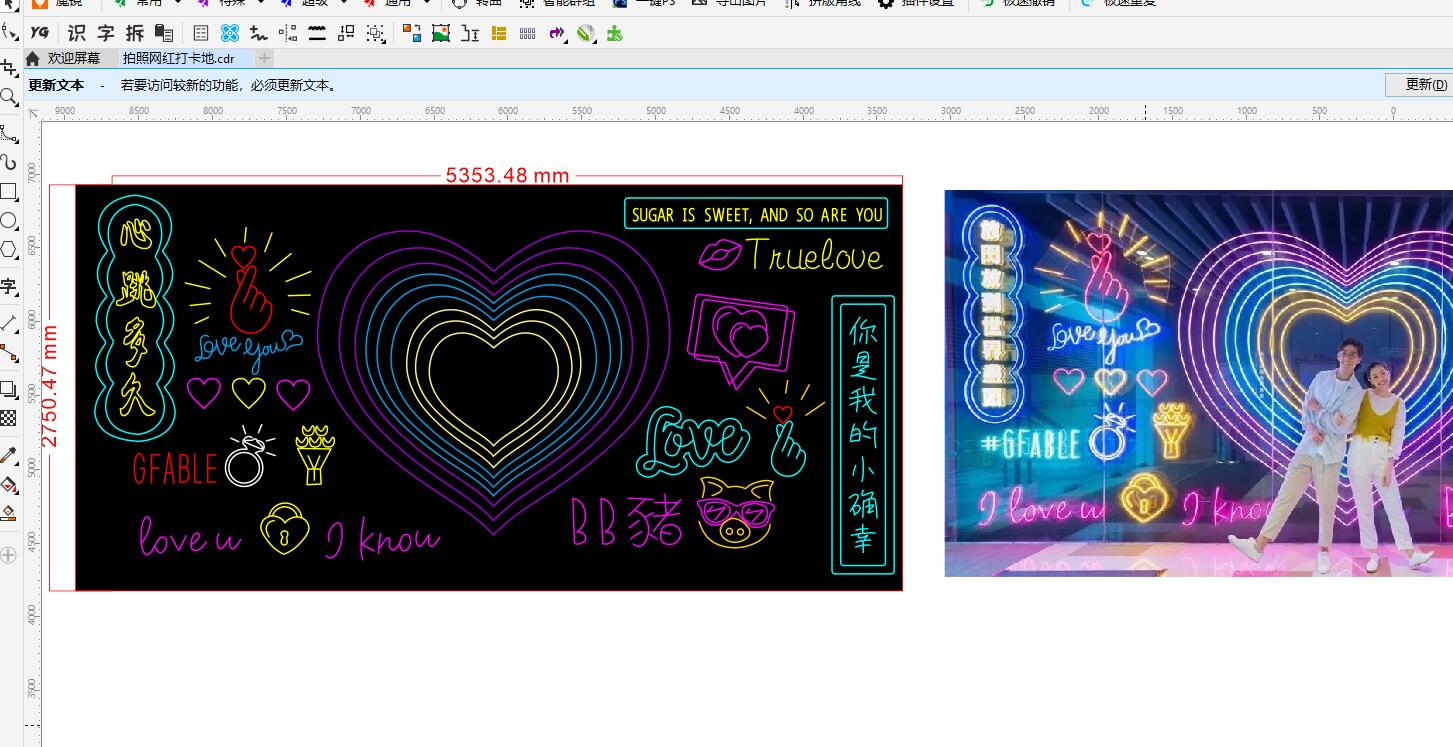
Task: Select the Zoom magnifier tool
Action: tap(8, 97)
